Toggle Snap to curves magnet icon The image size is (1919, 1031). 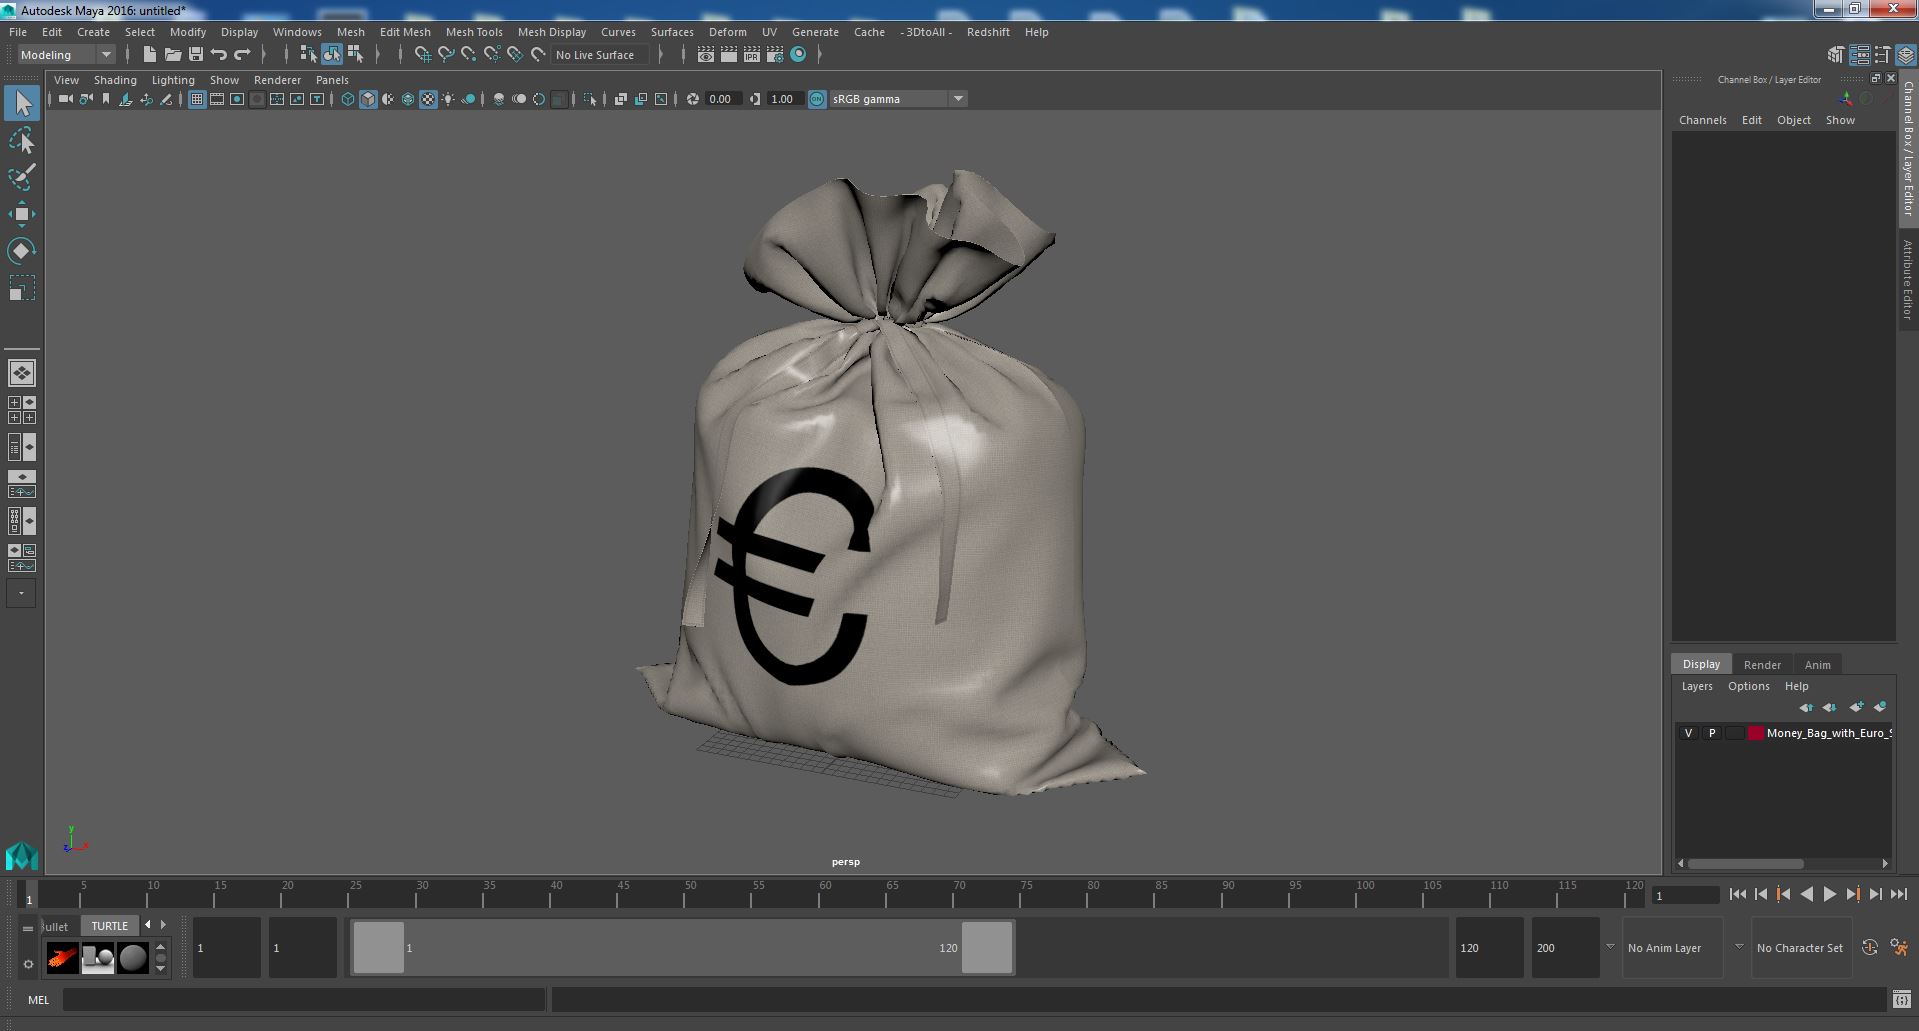[446, 55]
